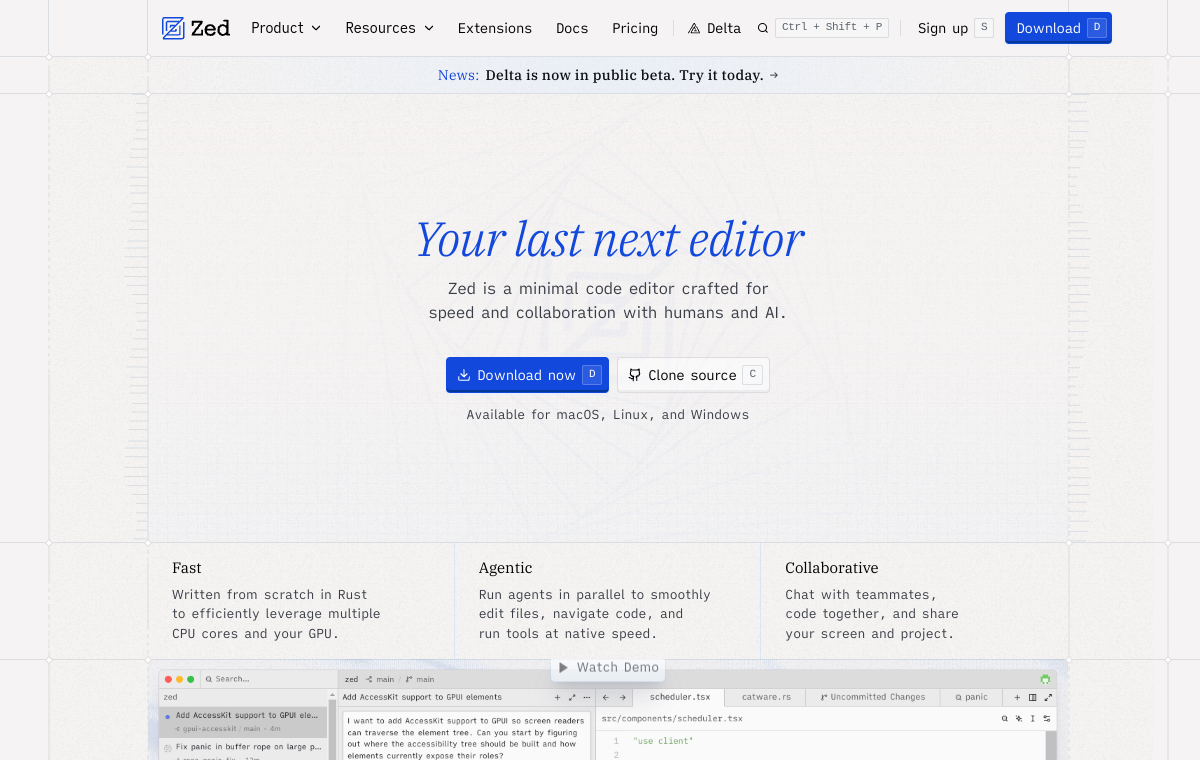Click the Search field in the editor preview
The width and height of the screenshot is (1200, 760).
tap(268, 679)
